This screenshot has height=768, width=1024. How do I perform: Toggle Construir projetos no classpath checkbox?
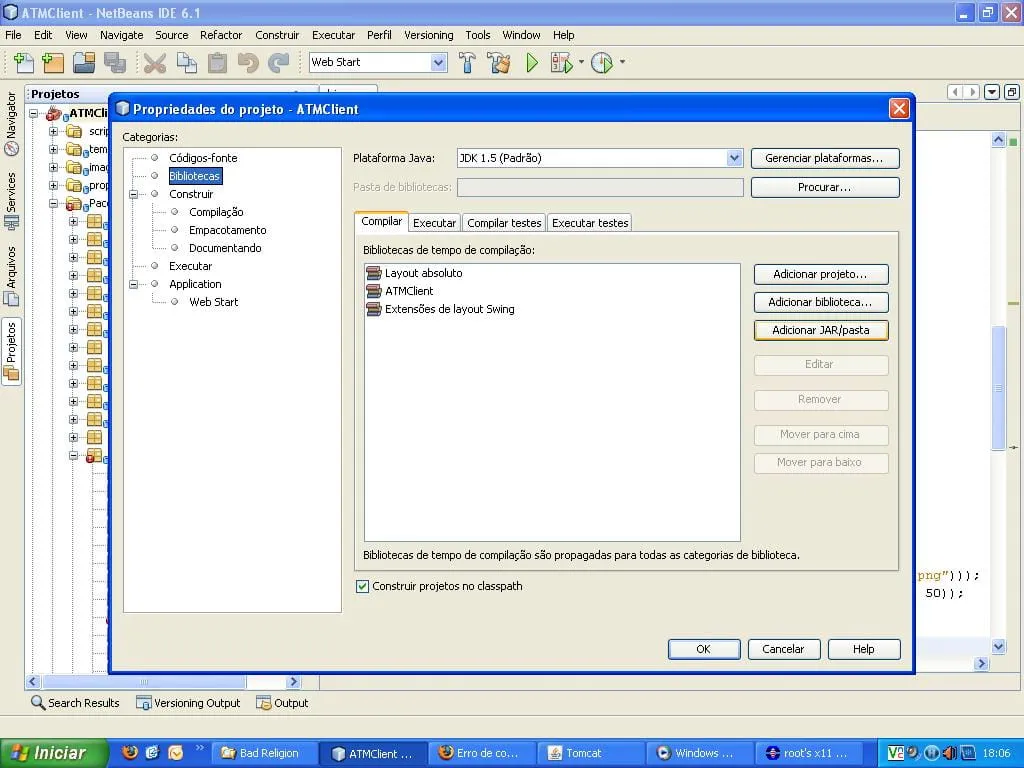[x=362, y=587]
